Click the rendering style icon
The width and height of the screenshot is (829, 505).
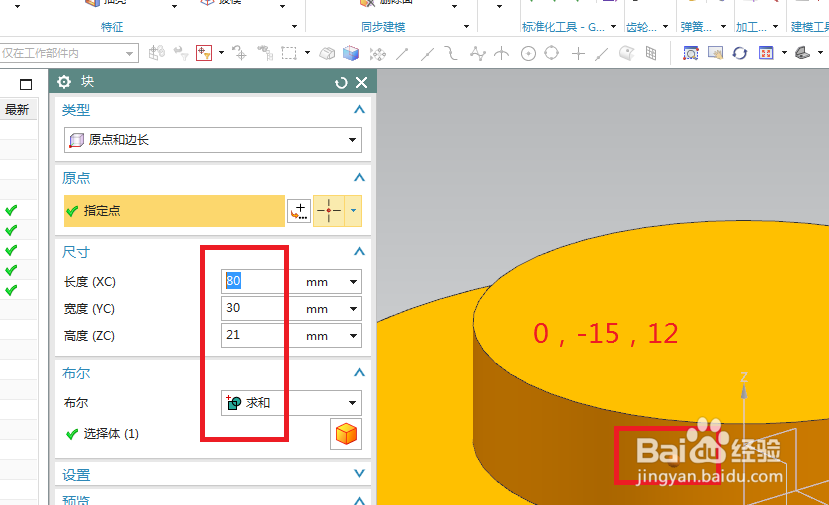(803, 53)
